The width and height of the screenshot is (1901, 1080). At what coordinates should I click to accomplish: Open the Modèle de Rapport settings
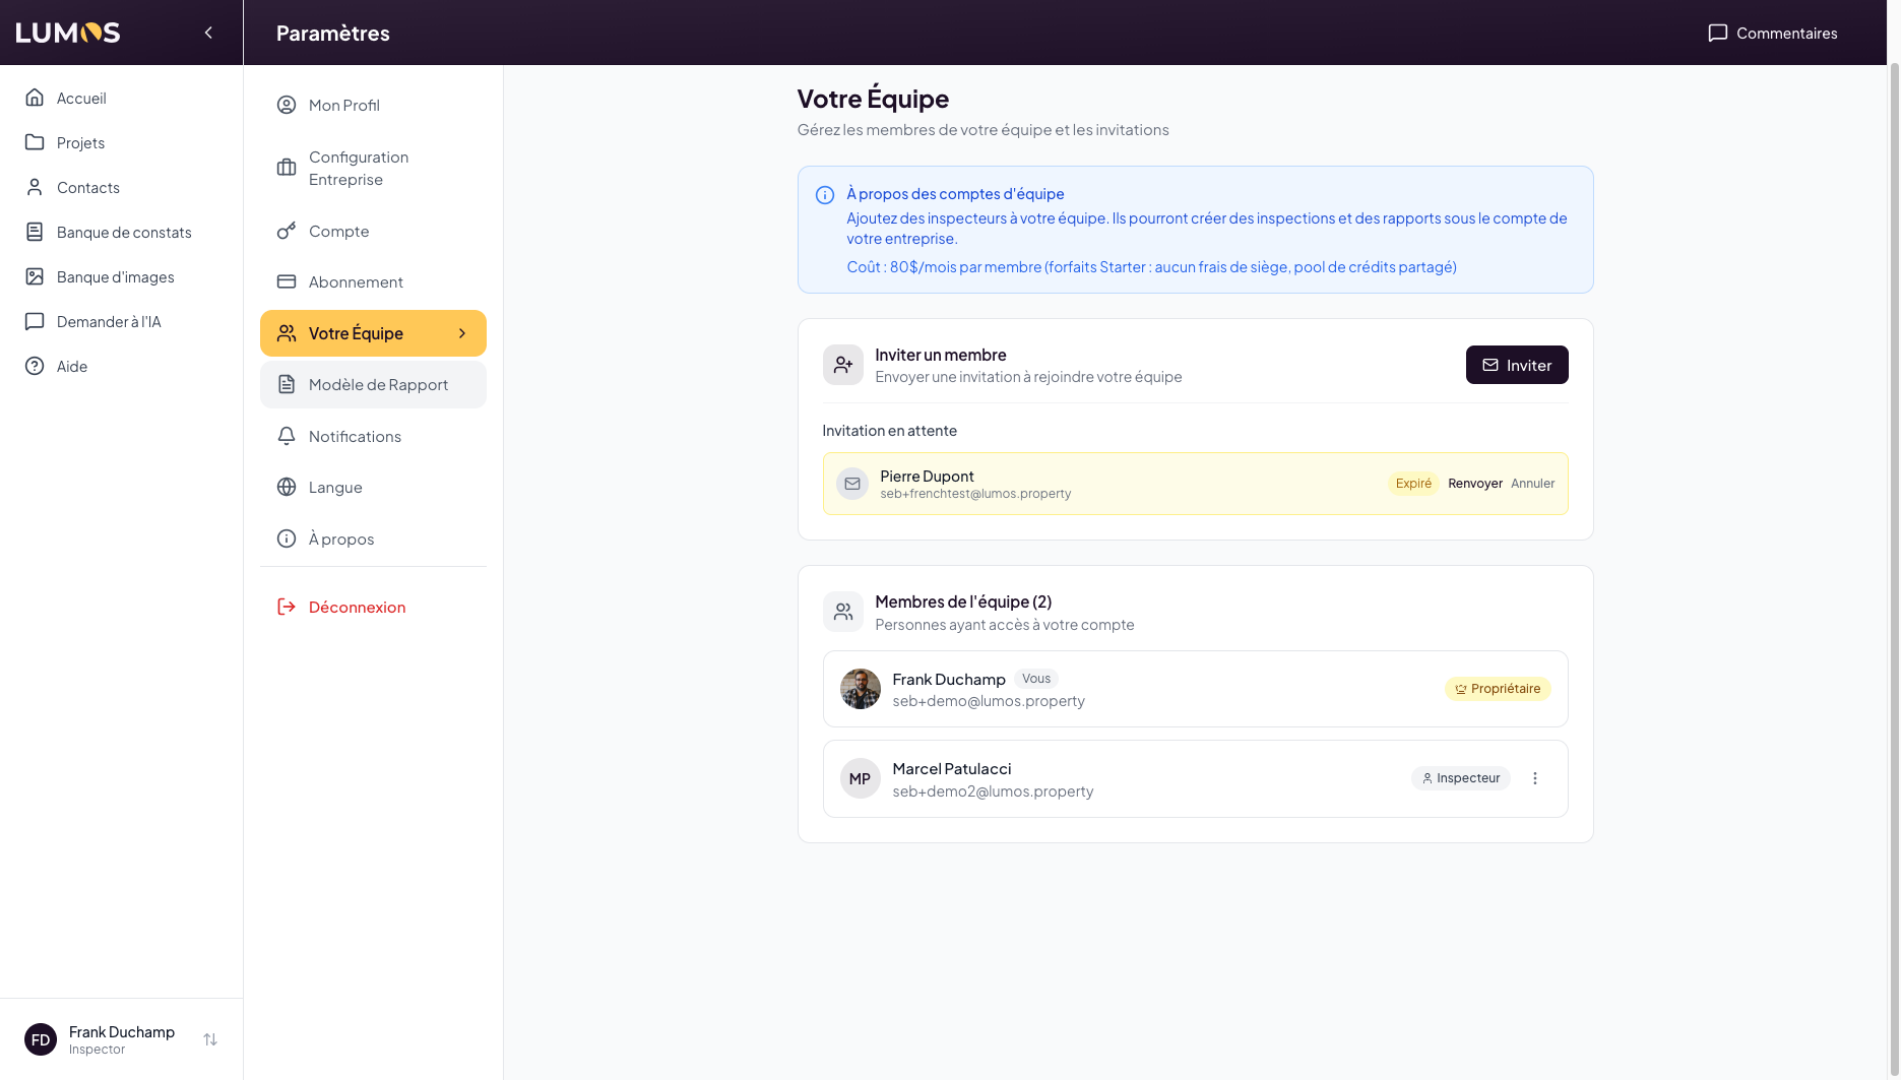tap(377, 385)
